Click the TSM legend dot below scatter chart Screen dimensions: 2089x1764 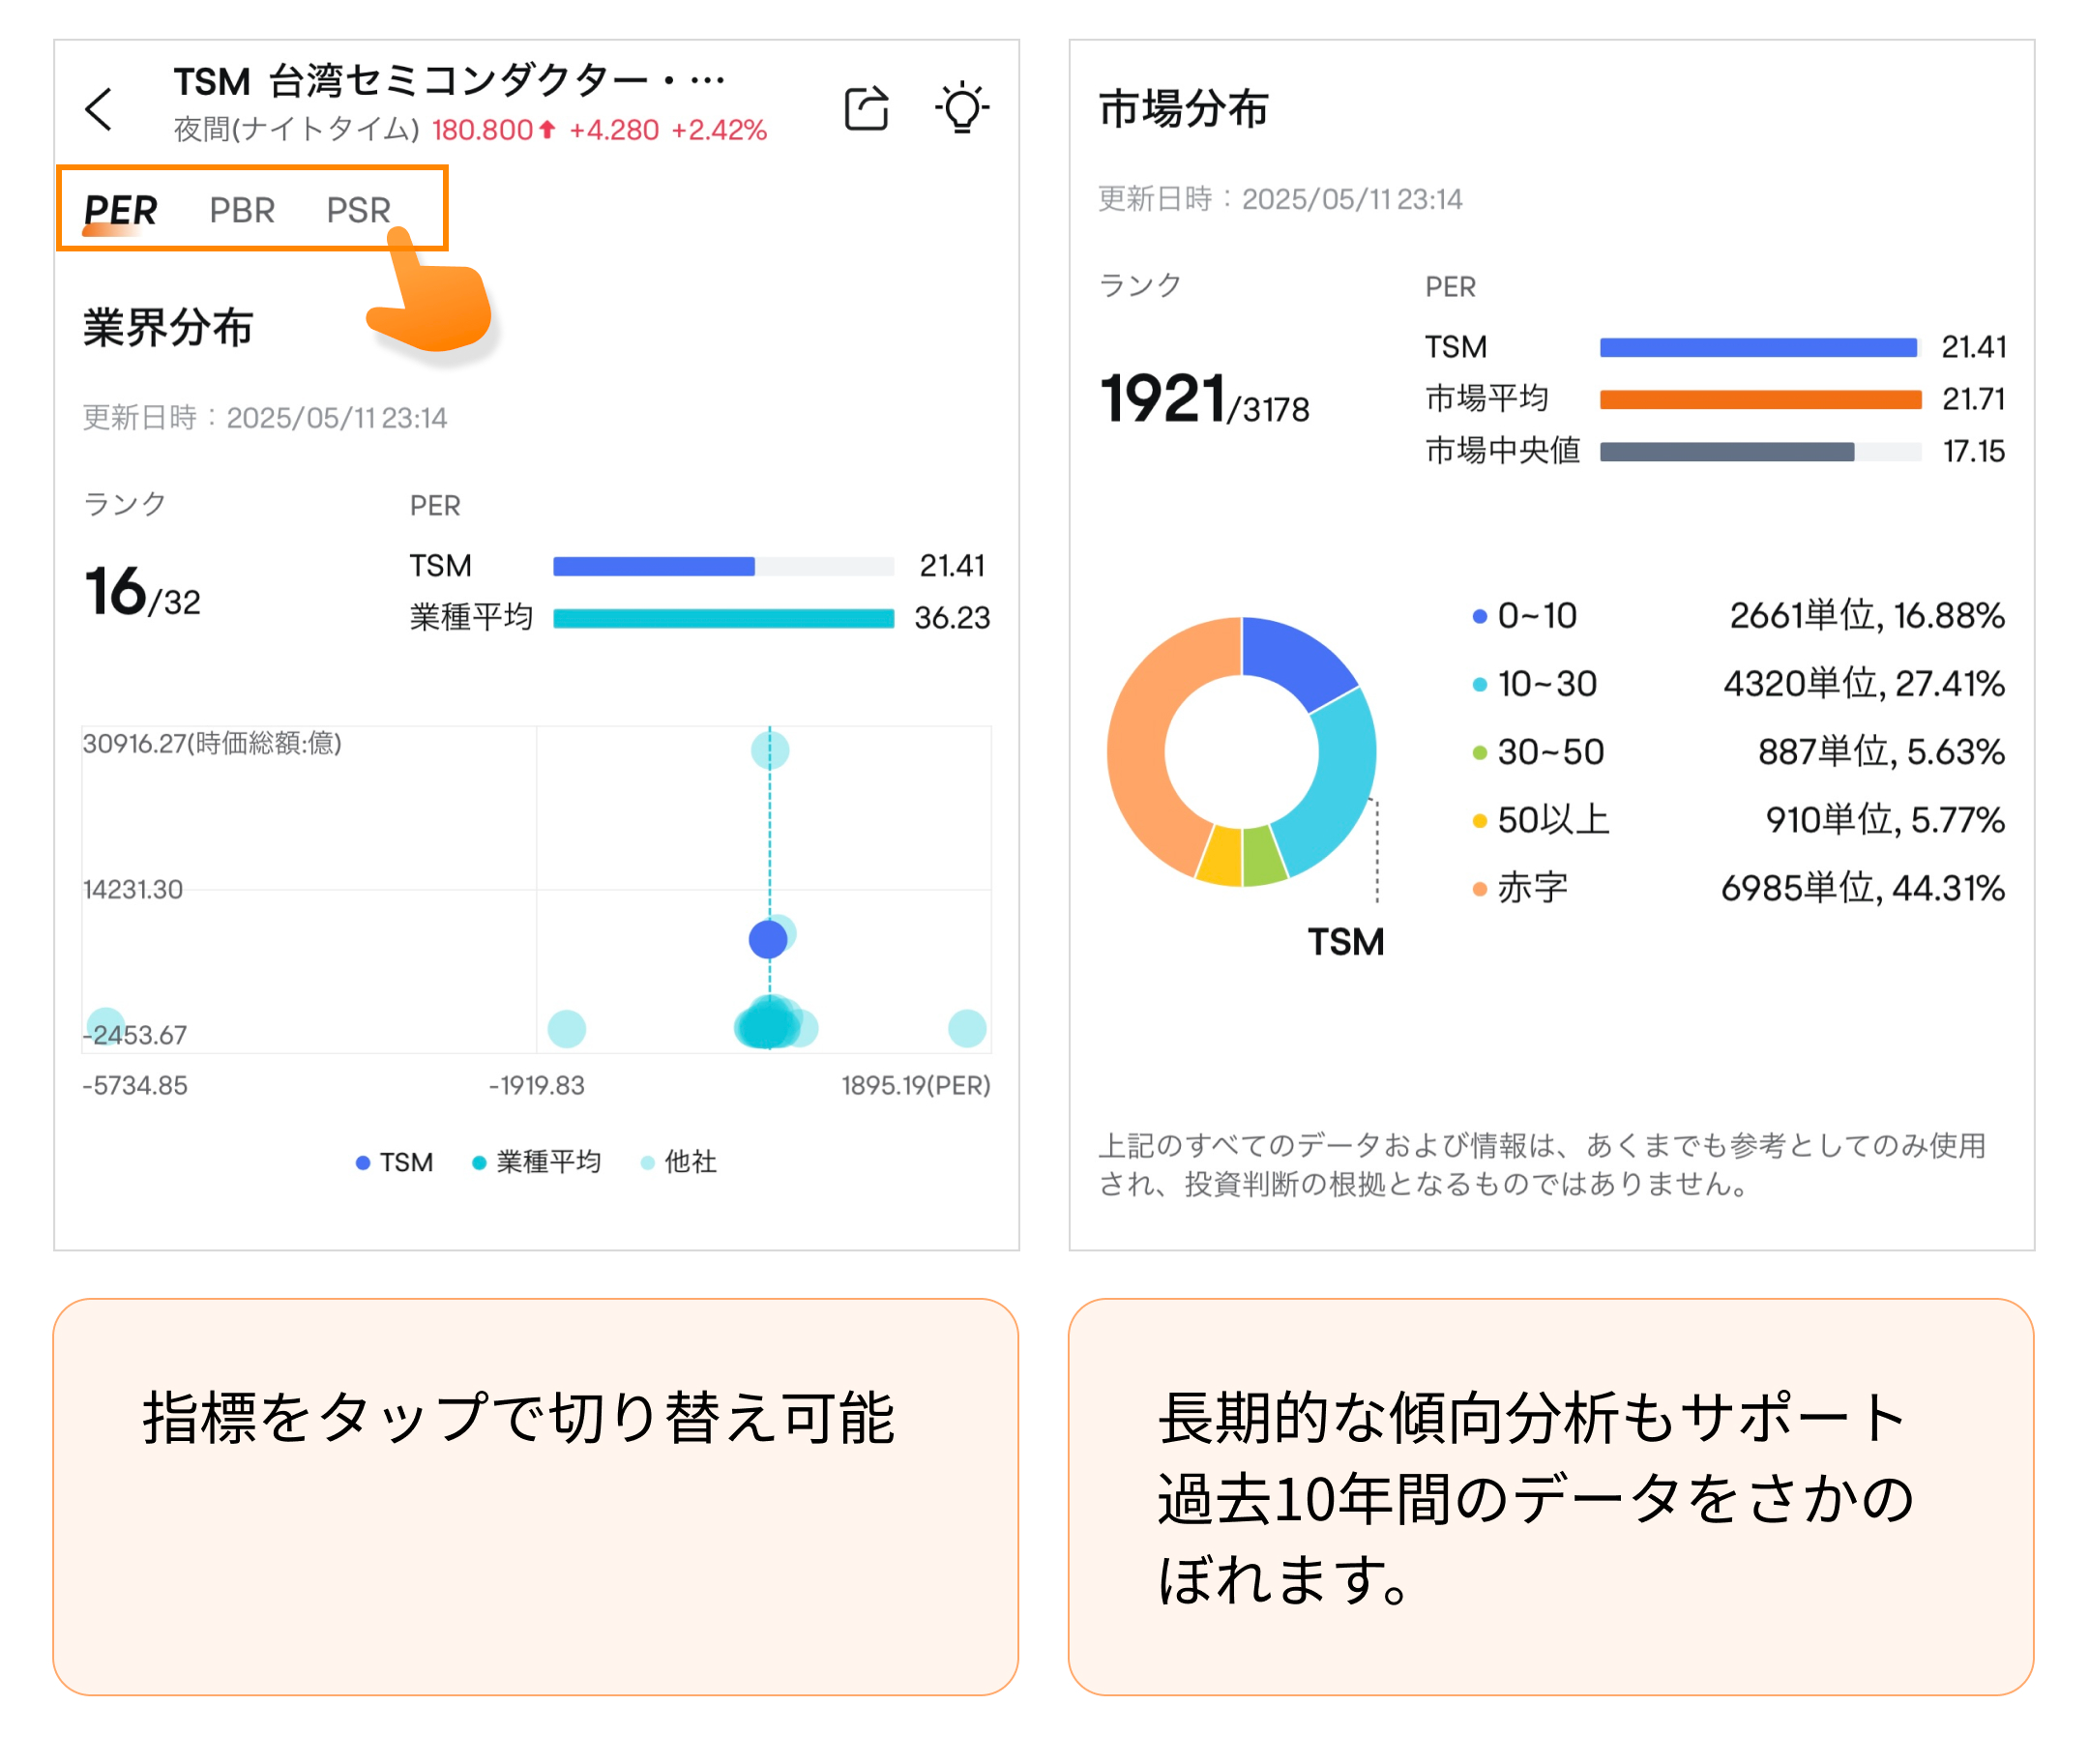pyautogui.click(x=363, y=1163)
